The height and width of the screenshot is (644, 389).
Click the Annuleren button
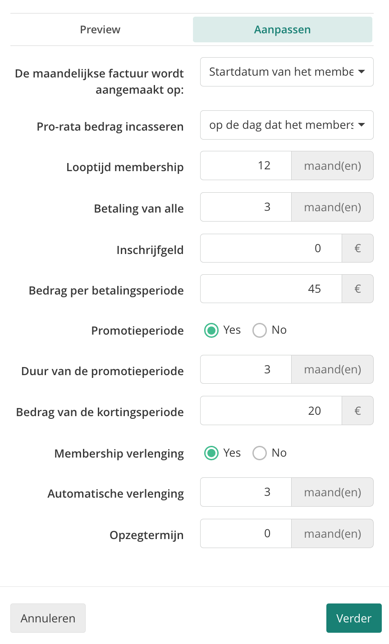48,618
